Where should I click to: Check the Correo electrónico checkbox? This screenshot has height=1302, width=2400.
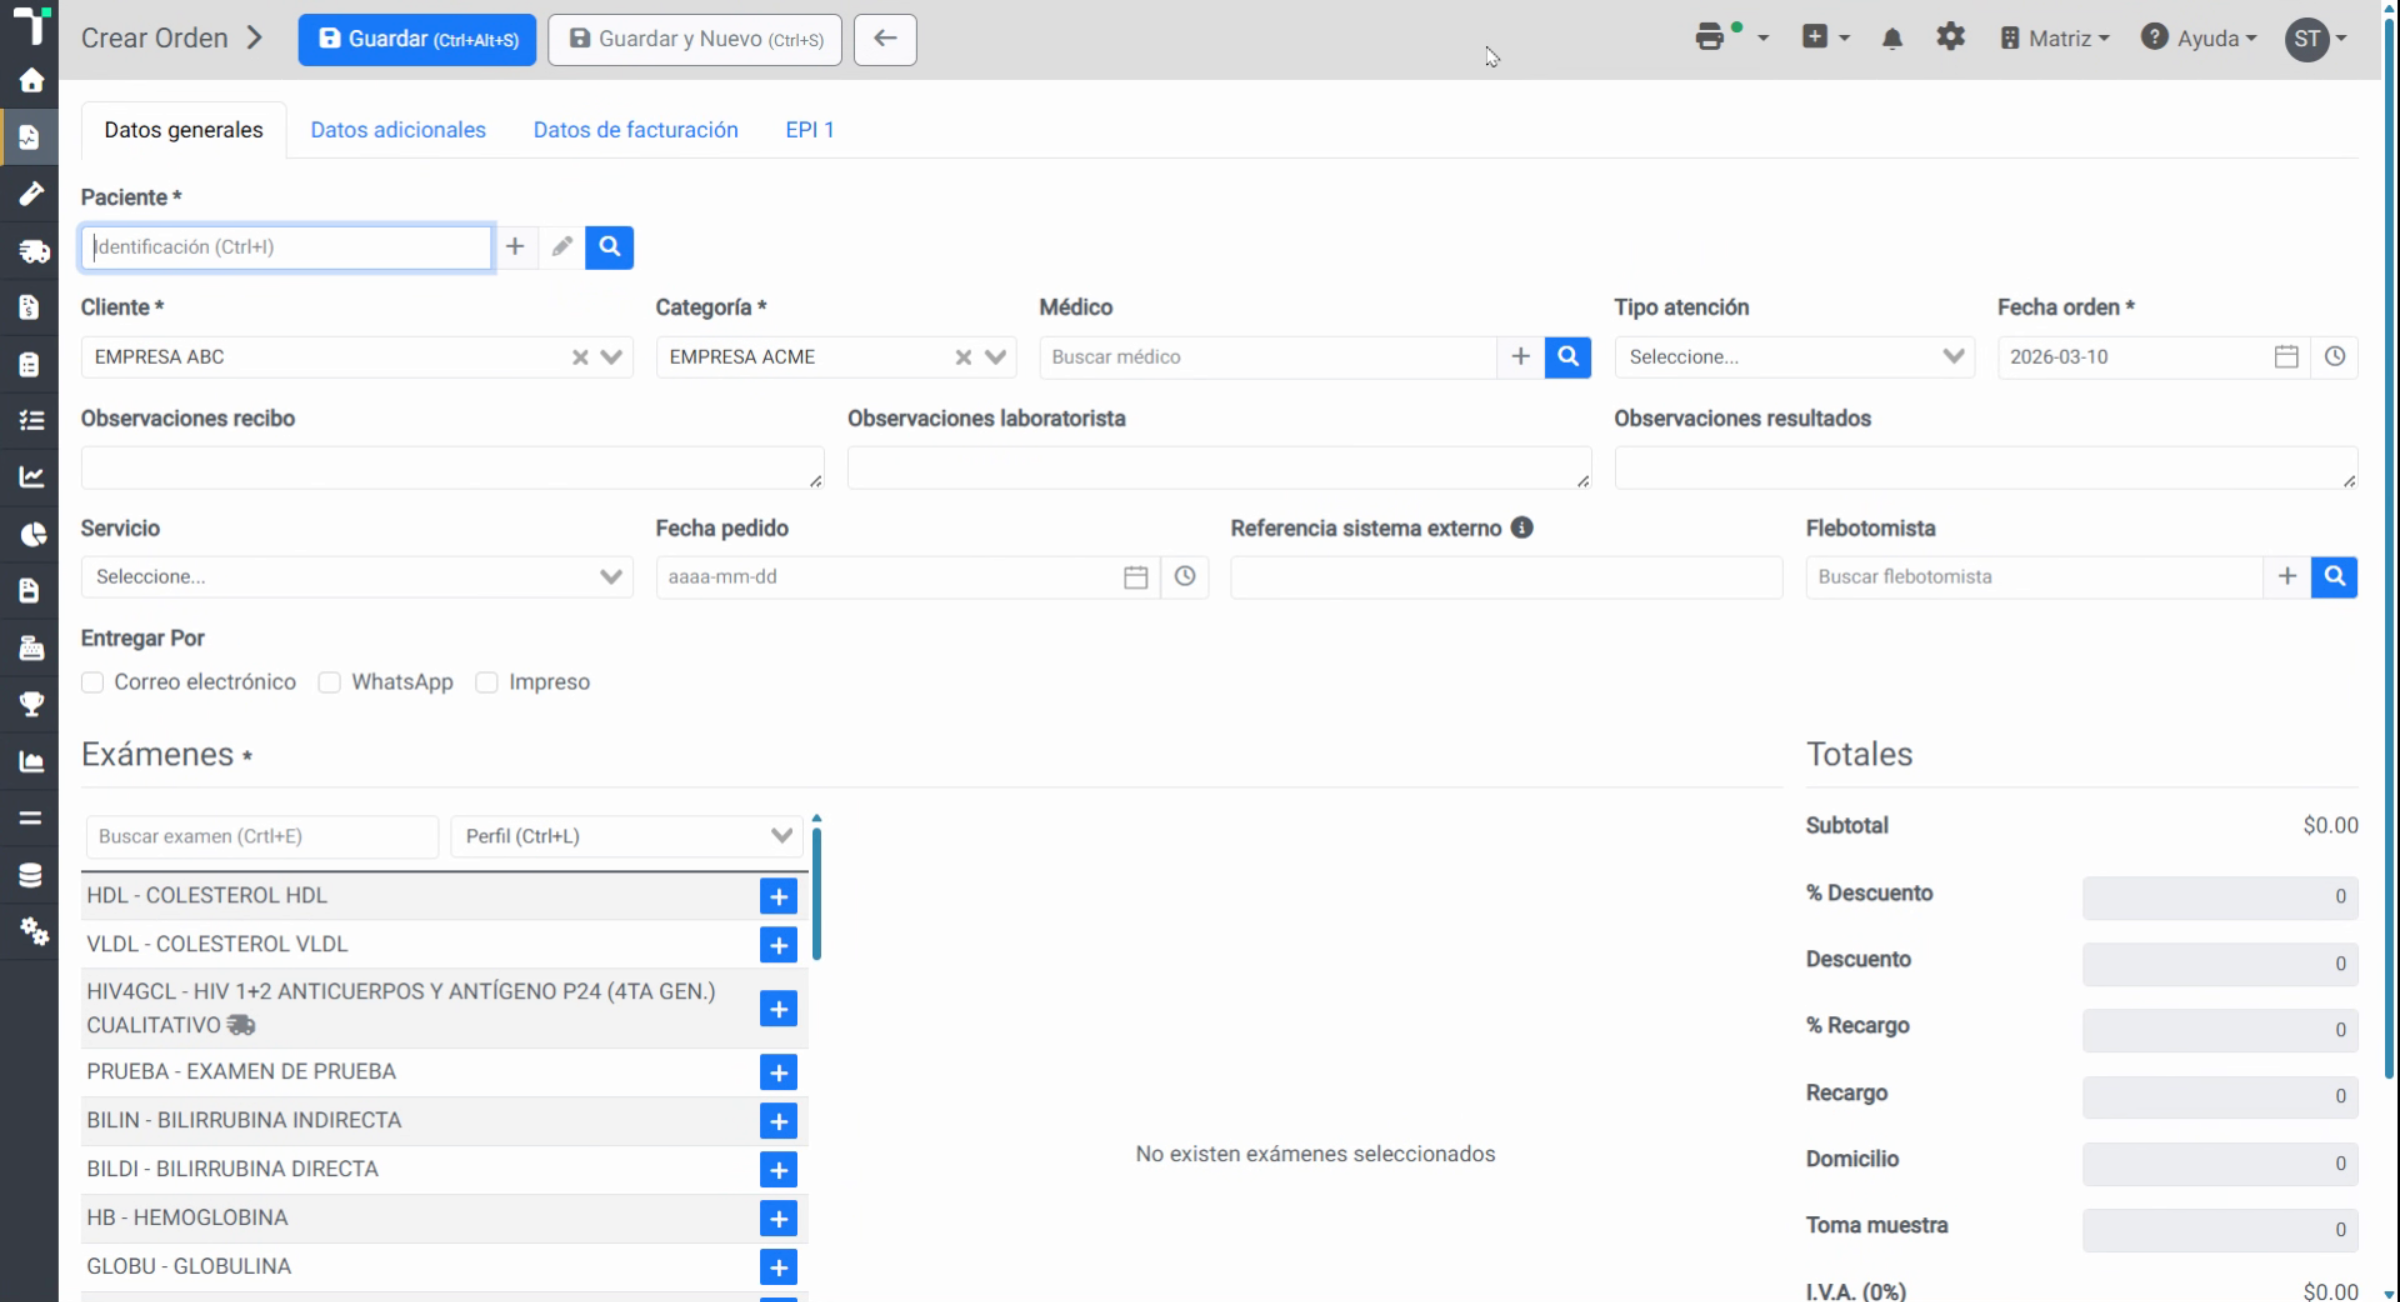[92, 682]
